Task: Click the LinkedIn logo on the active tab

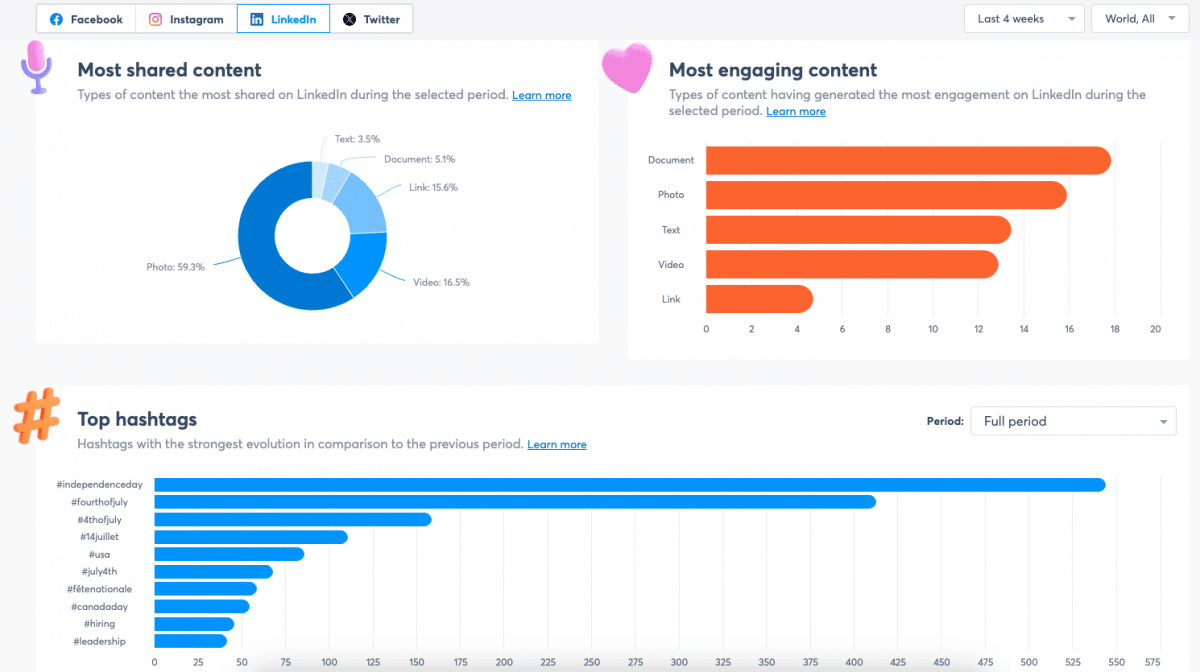Action: (258, 18)
